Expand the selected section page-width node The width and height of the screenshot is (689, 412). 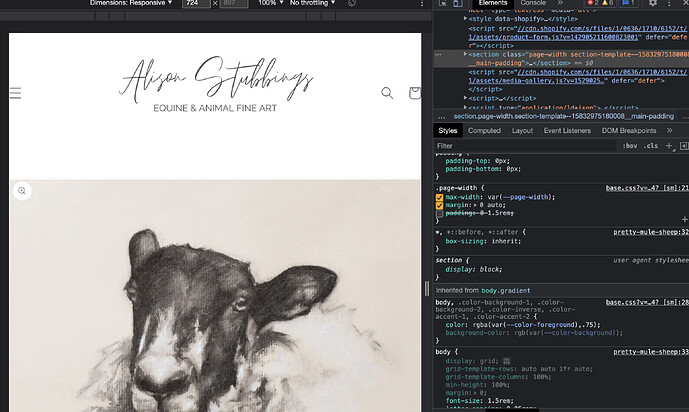465,54
